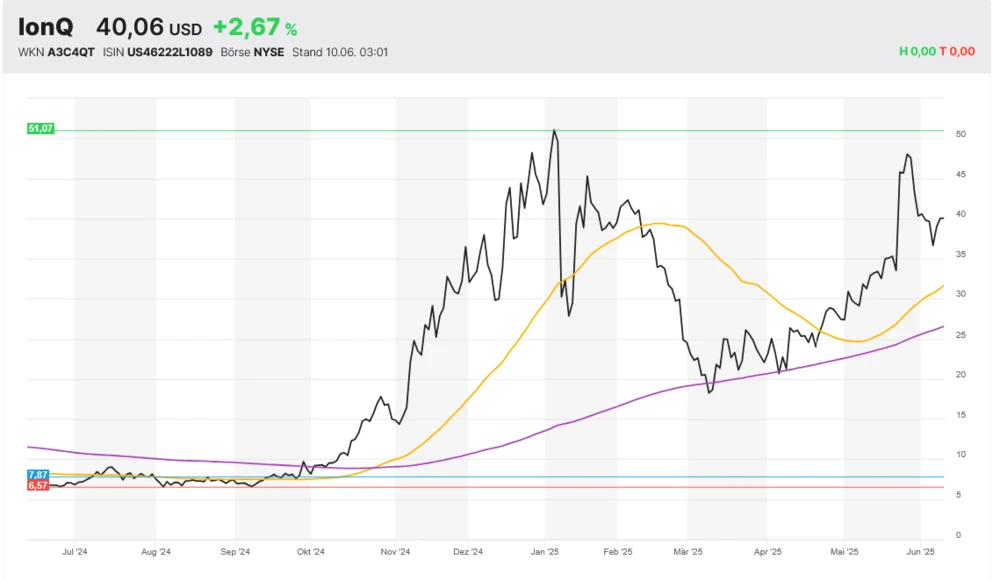Click the IonQ stock name heading
Image resolution: width=1000 pixels, height=581 pixels.
point(45,28)
